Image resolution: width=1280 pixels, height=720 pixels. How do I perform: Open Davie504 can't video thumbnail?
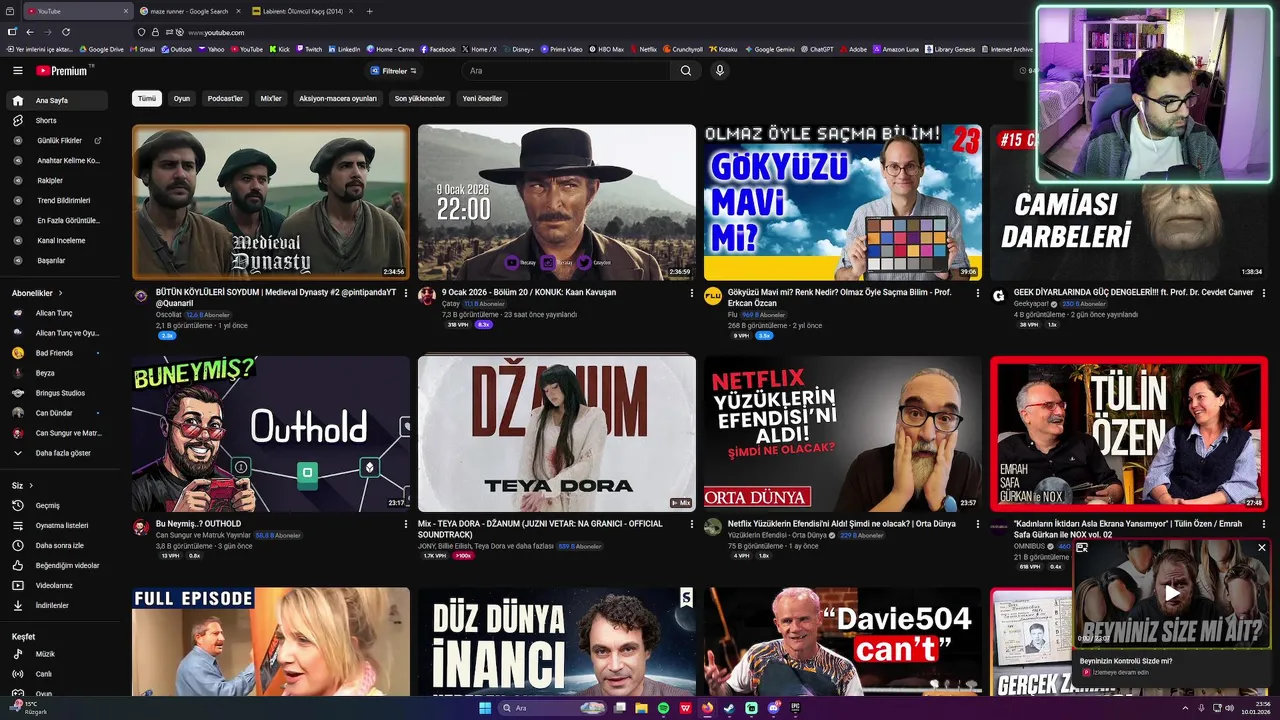point(842,641)
